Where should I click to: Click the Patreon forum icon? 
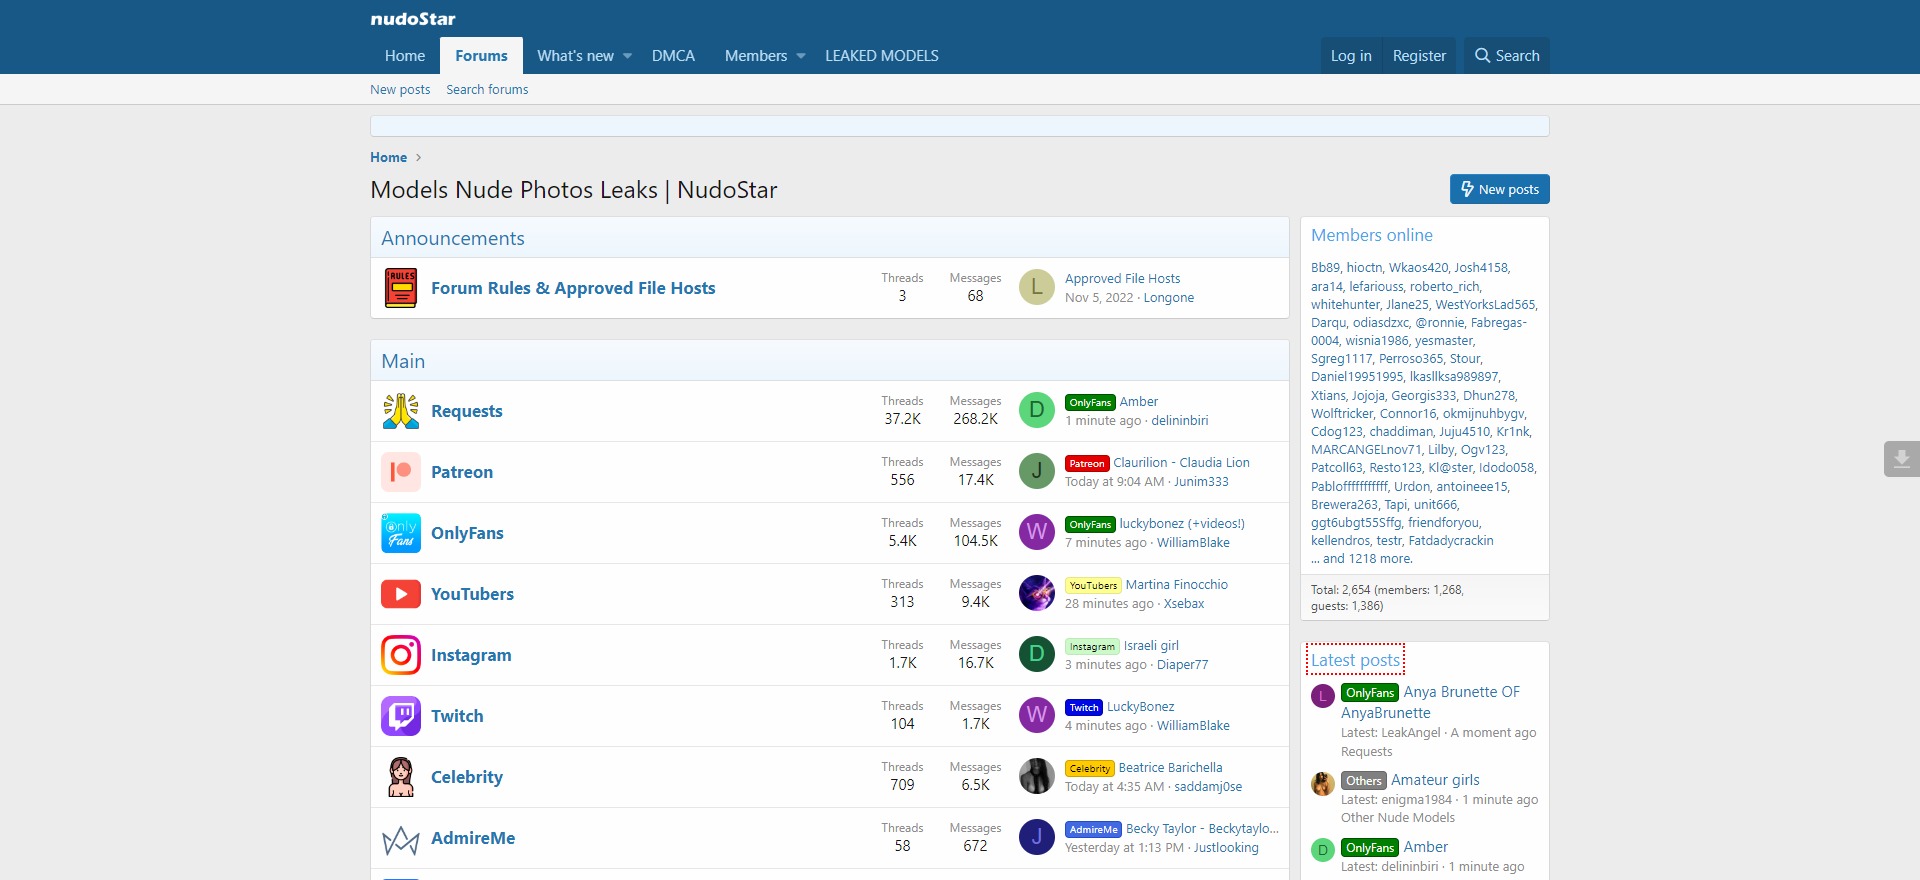pos(401,472)
